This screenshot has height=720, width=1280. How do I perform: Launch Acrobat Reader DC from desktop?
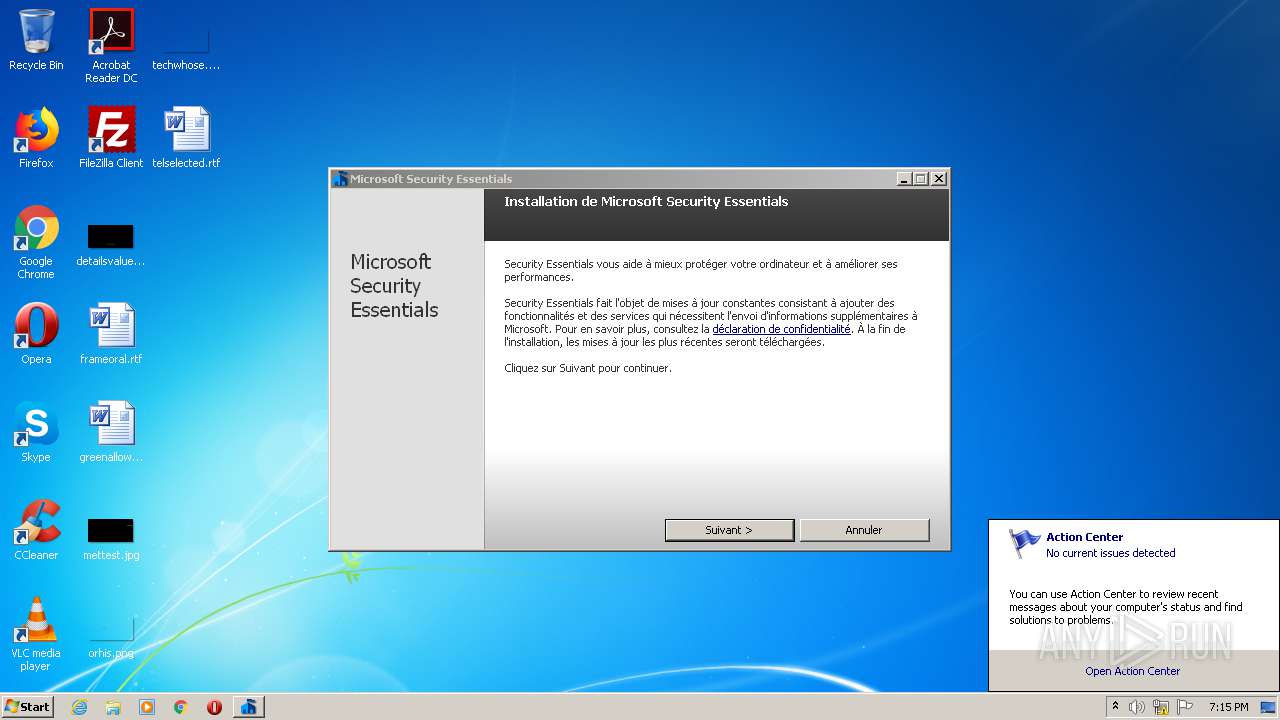(111, 45)
